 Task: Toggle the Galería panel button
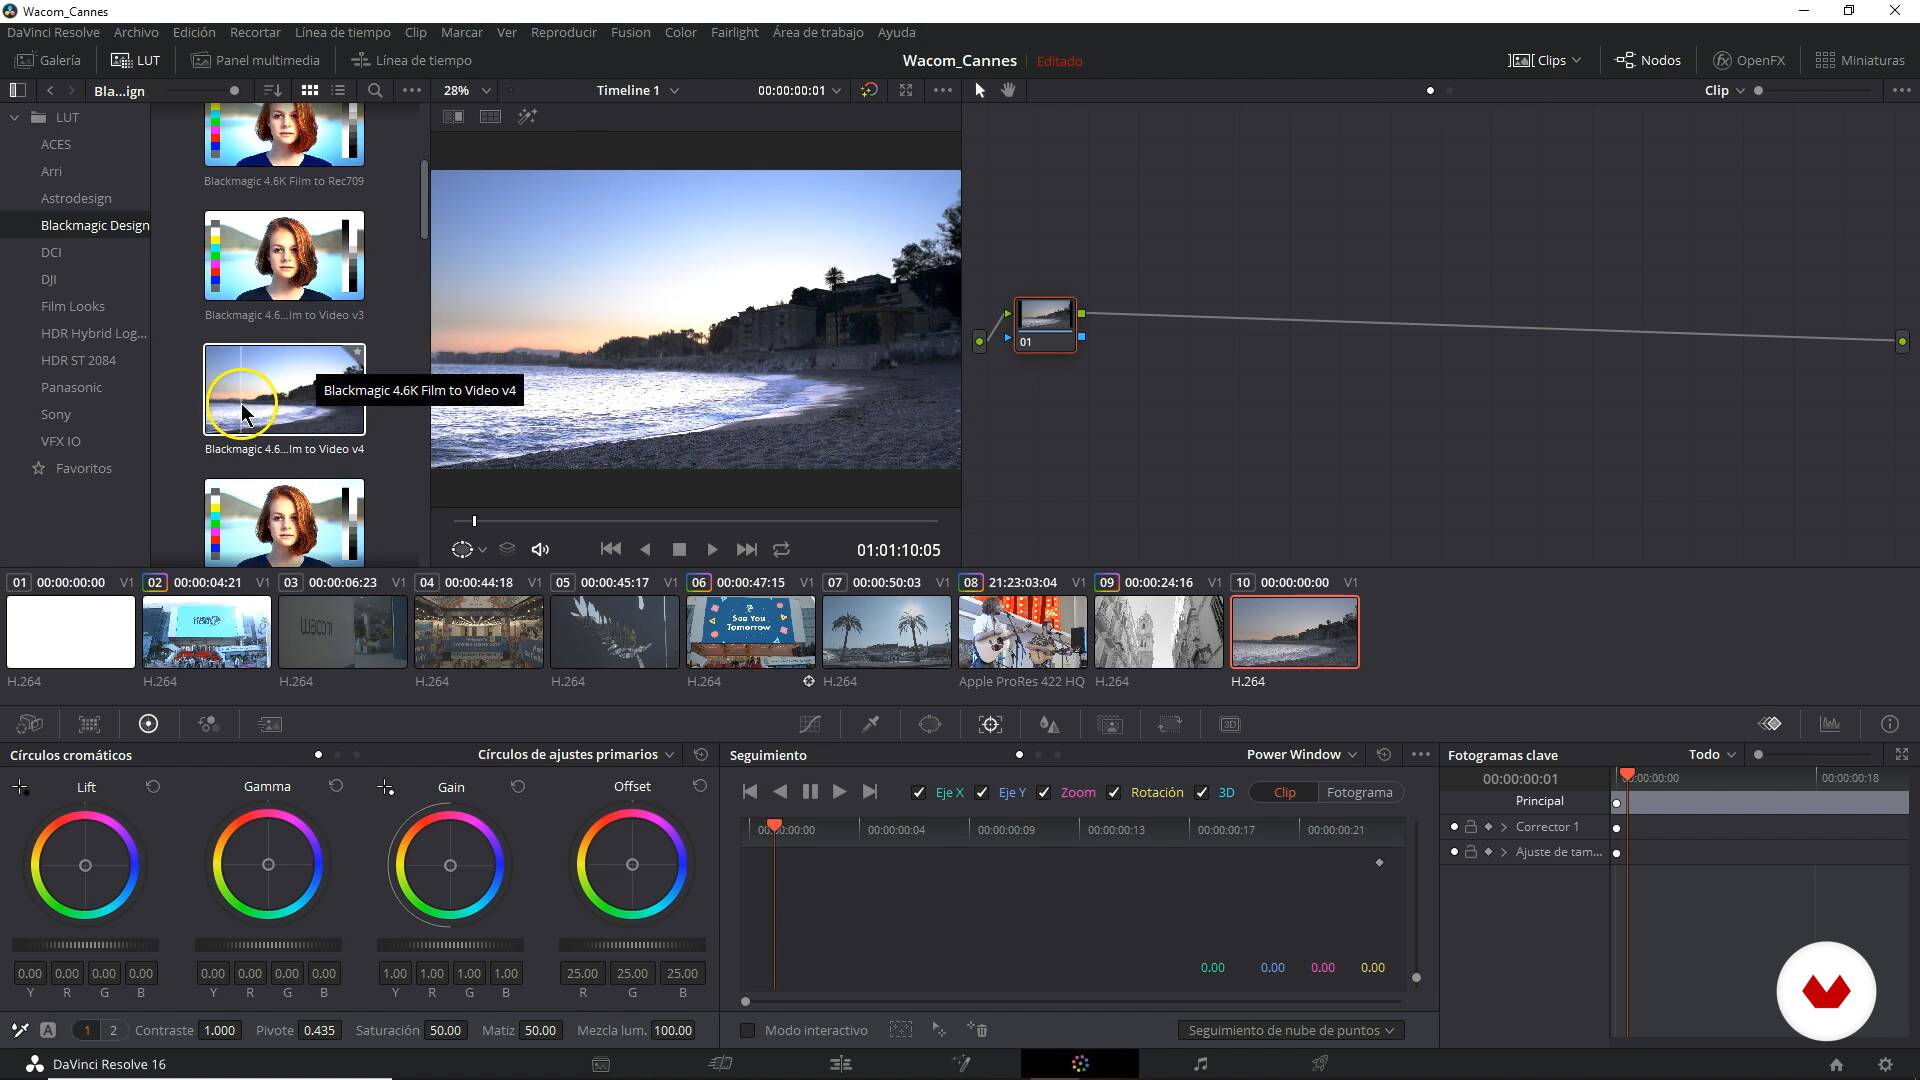[48, 60]
